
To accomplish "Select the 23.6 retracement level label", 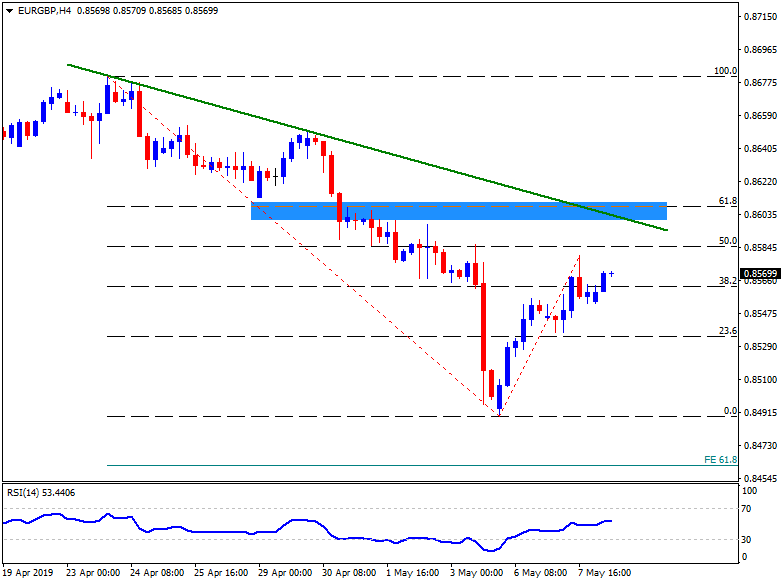I will tap(728, 331).
